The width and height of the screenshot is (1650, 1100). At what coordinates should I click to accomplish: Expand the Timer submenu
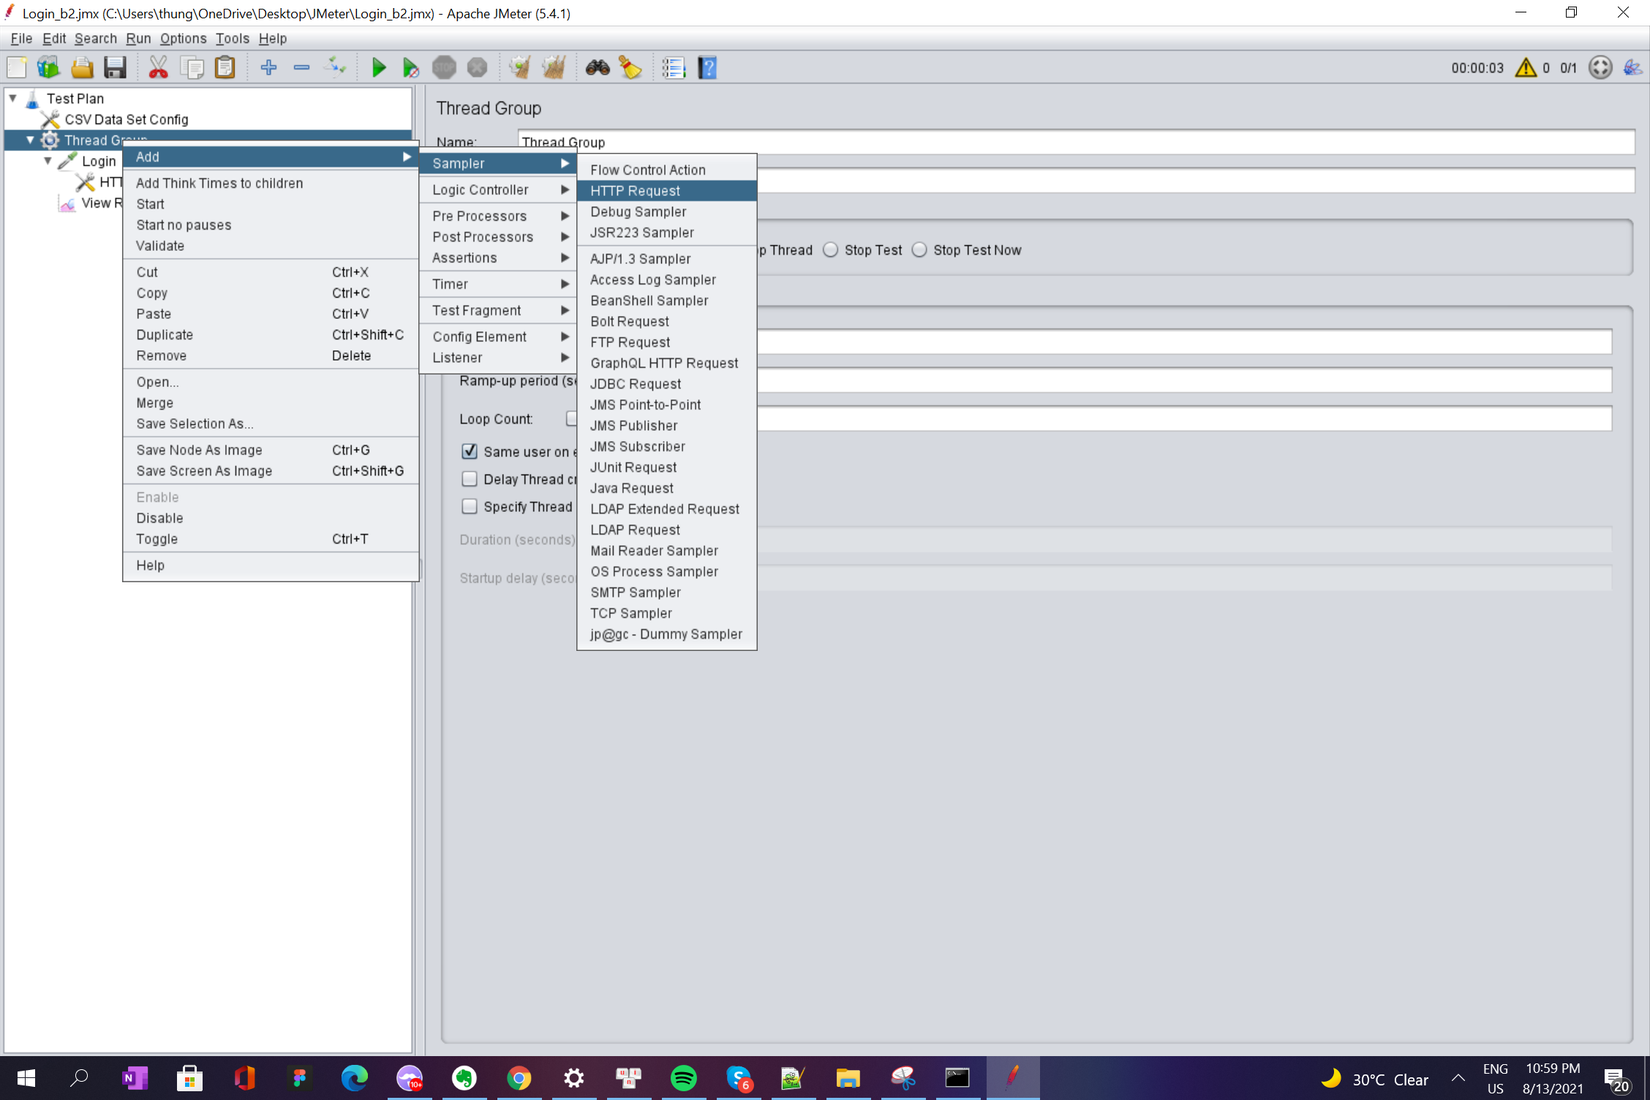pos(500,284)
